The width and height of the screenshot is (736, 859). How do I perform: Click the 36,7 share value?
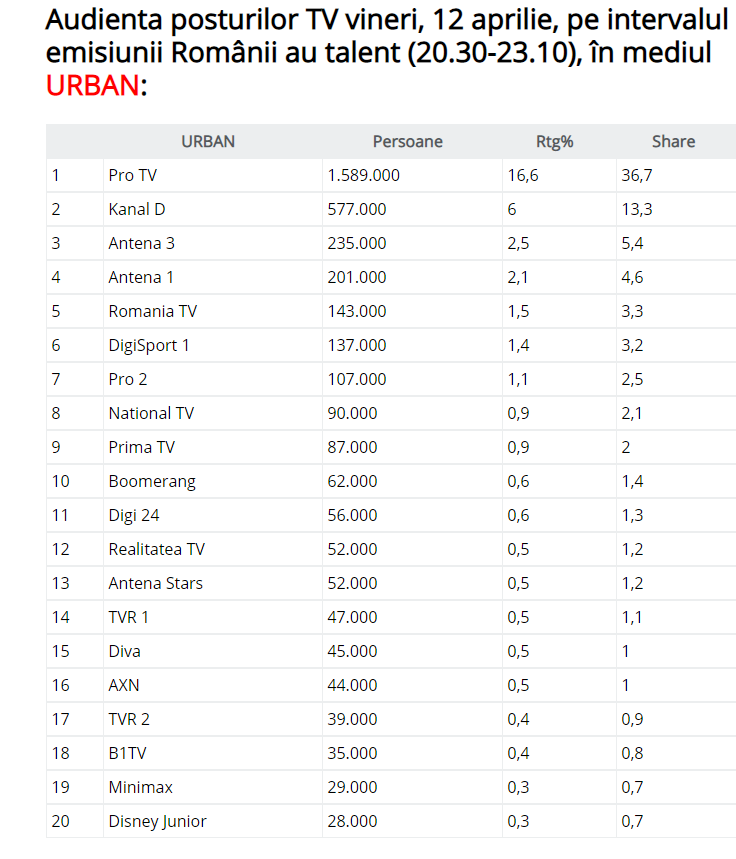click(637, 175)
